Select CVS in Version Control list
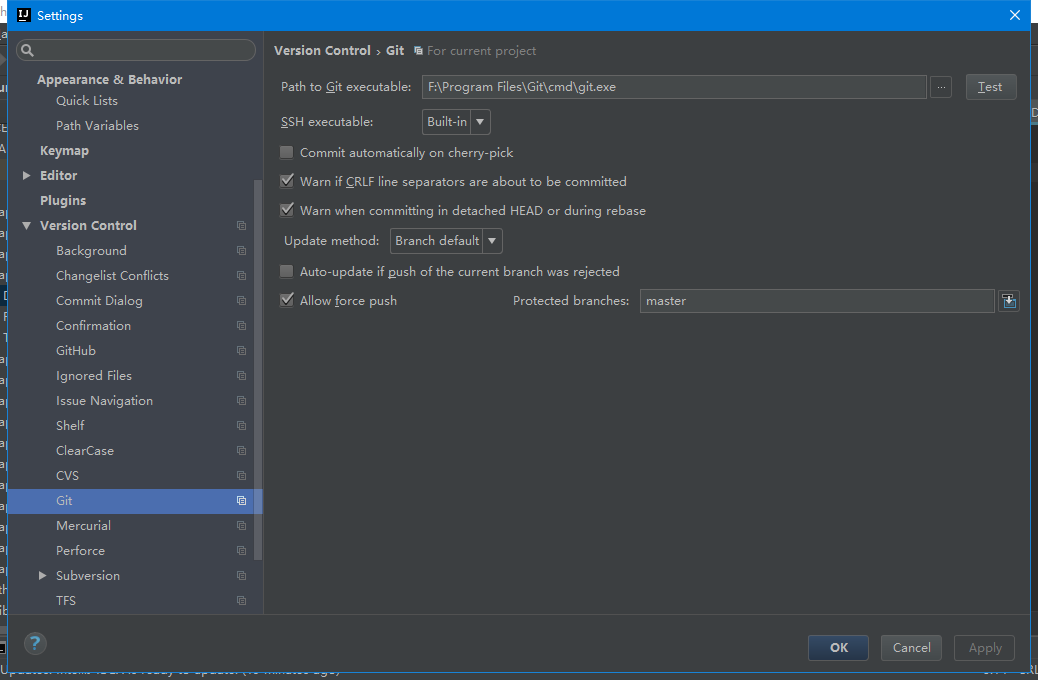This screenshot has width=1038, height=680. tap(67, 475)
